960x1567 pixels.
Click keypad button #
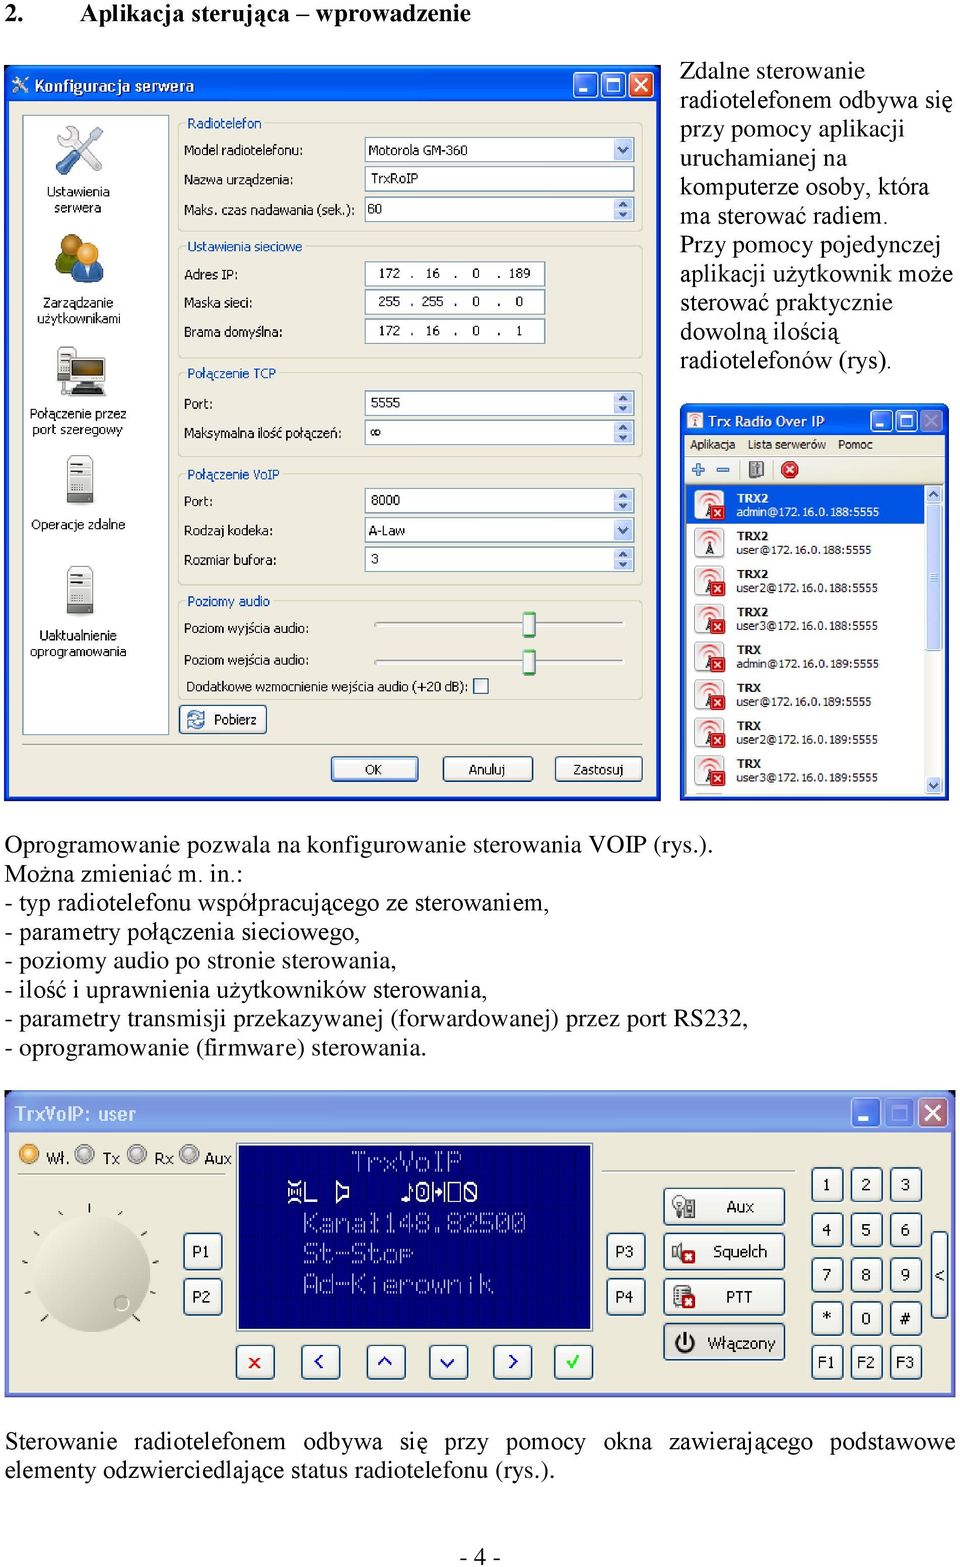[x=905, y=1318]
